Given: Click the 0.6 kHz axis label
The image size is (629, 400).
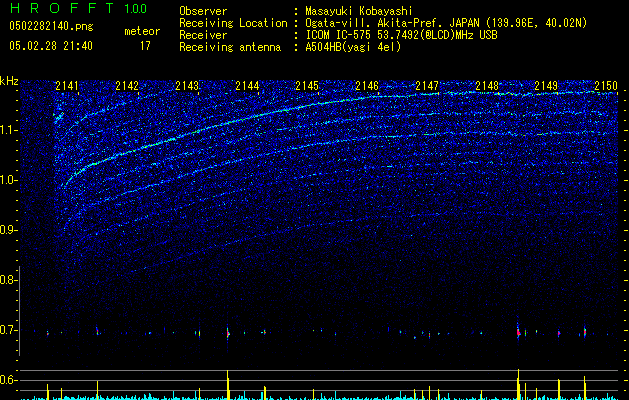Looking at the screenshot, I should [9, 380].
